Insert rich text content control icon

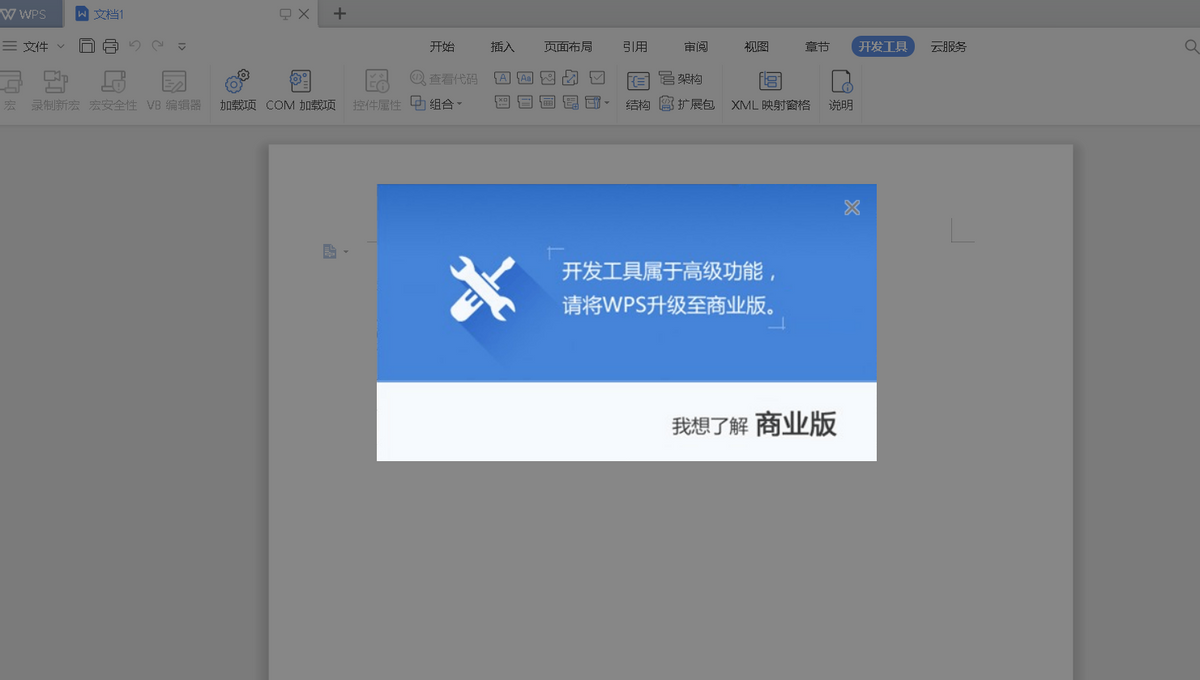[502, 78]
